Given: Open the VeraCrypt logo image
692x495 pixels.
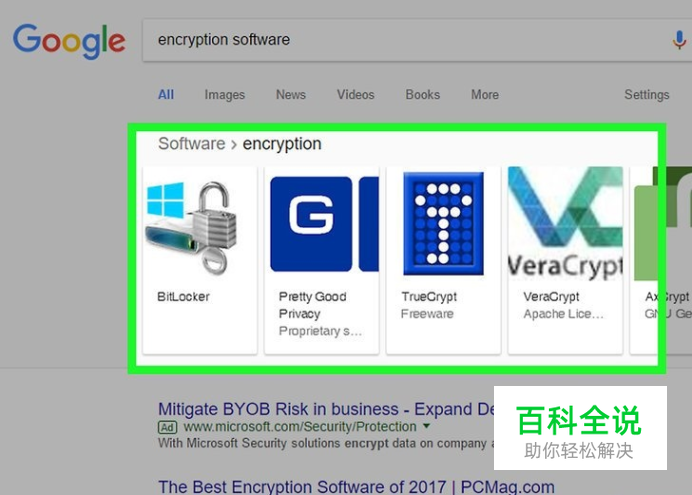Looking at the screenshot, I should point(565,223).
